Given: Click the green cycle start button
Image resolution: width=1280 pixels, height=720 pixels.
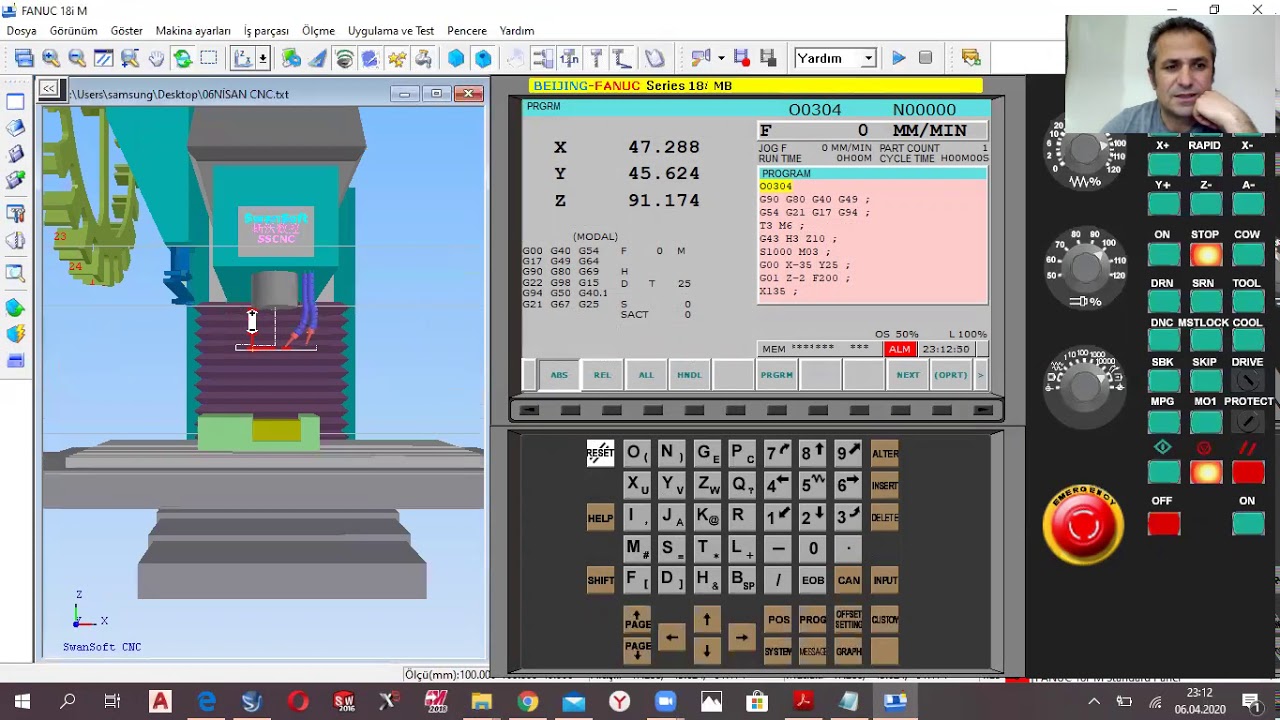Looking at the screenshot, I should click(x=1163, y=471).
